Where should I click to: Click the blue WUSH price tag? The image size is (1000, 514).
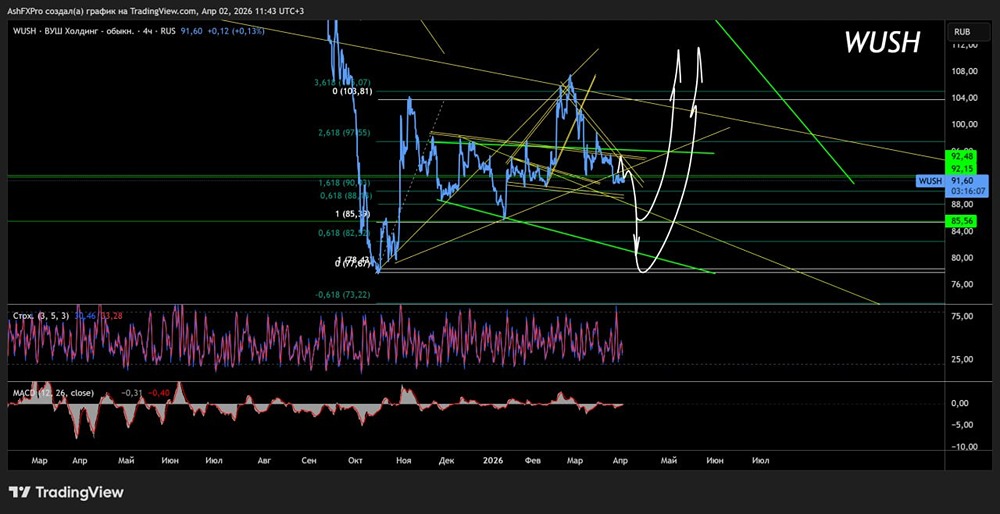930,181
